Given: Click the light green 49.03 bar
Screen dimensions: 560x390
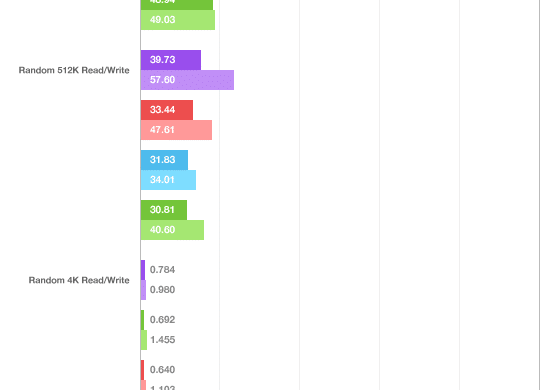Looking at the screenshot, I should [x=178, y=20].
